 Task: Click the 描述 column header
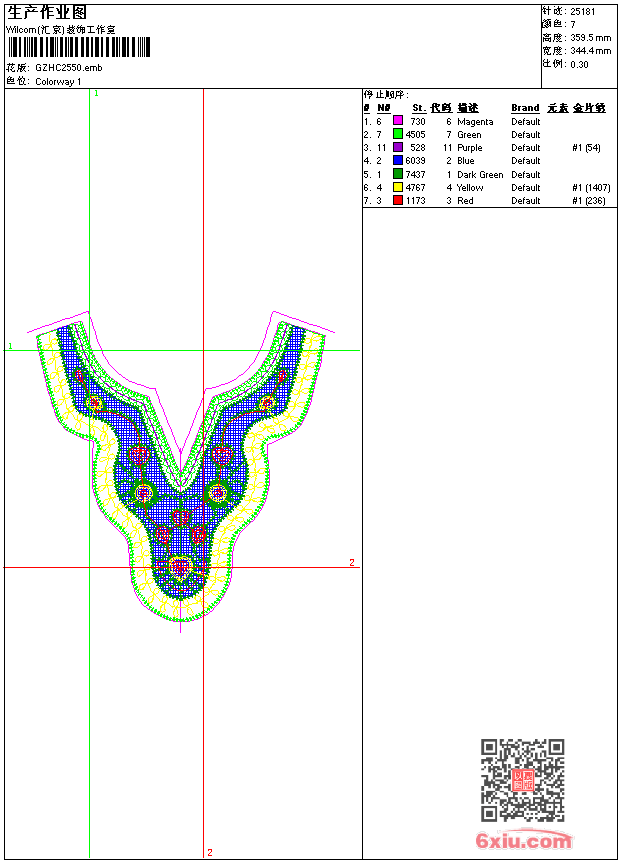coord(468,108)
